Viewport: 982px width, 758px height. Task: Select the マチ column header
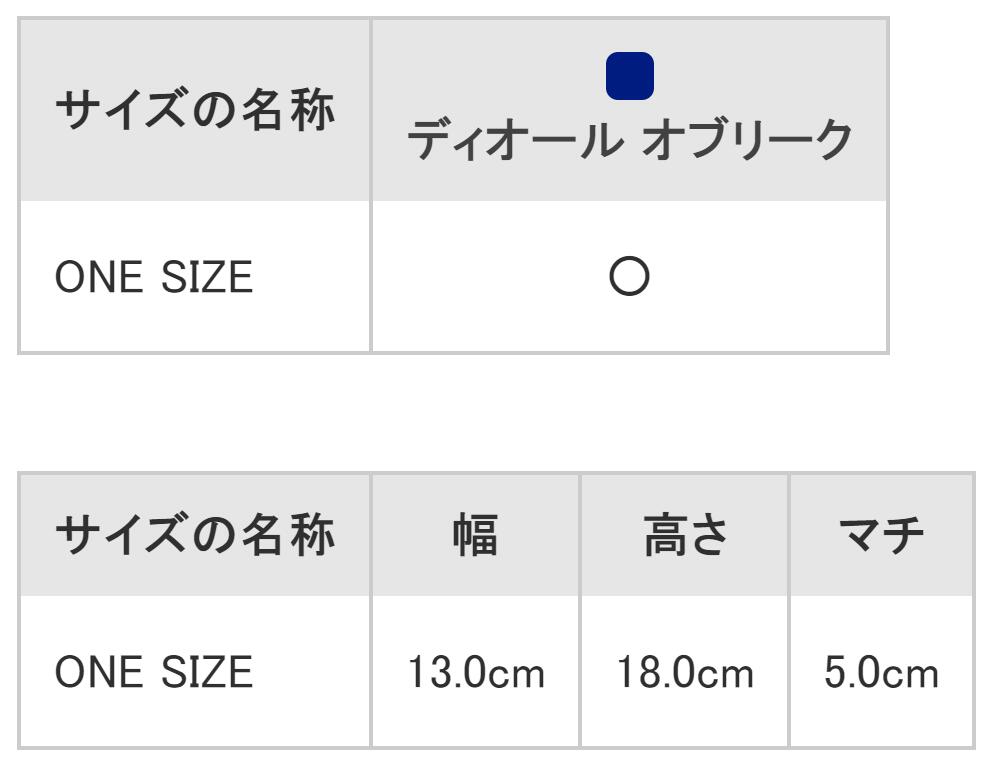(x=881, y=537)
